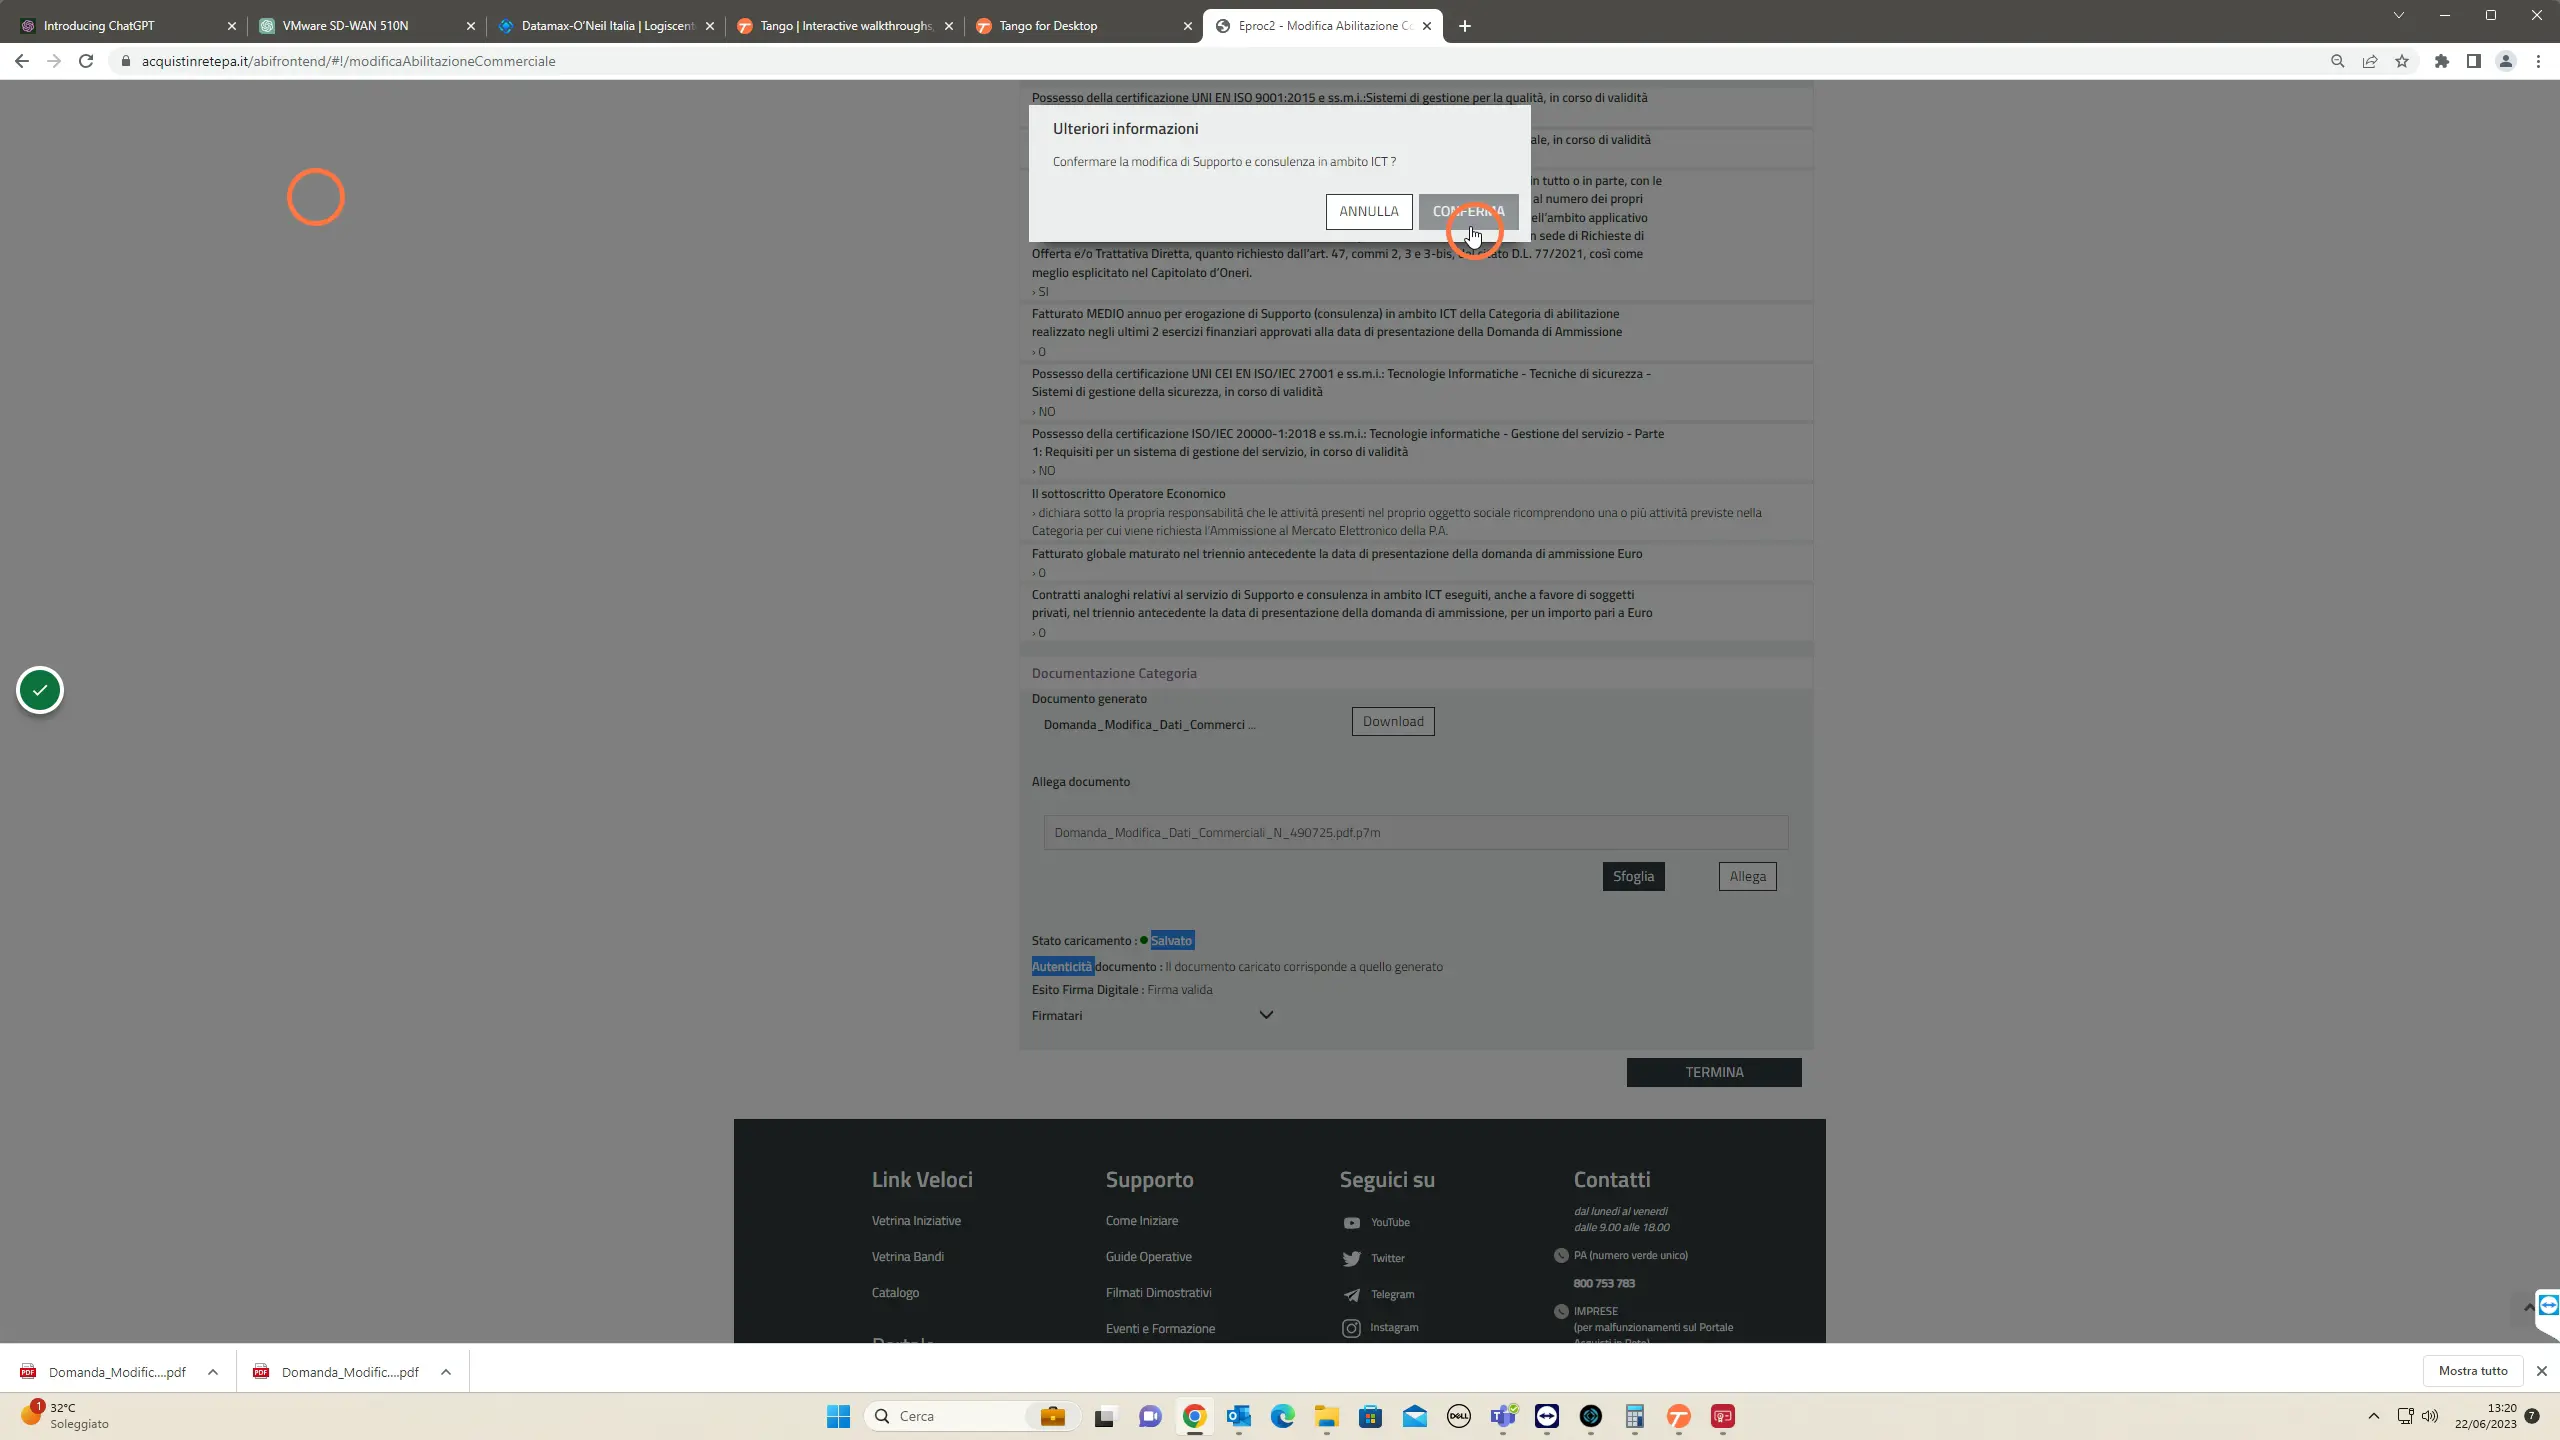The width and height of the screenshot is (2560, 1440).
Task: Share this page icon in address bar
Action: pyautogui.click(x=2370, y=61)
